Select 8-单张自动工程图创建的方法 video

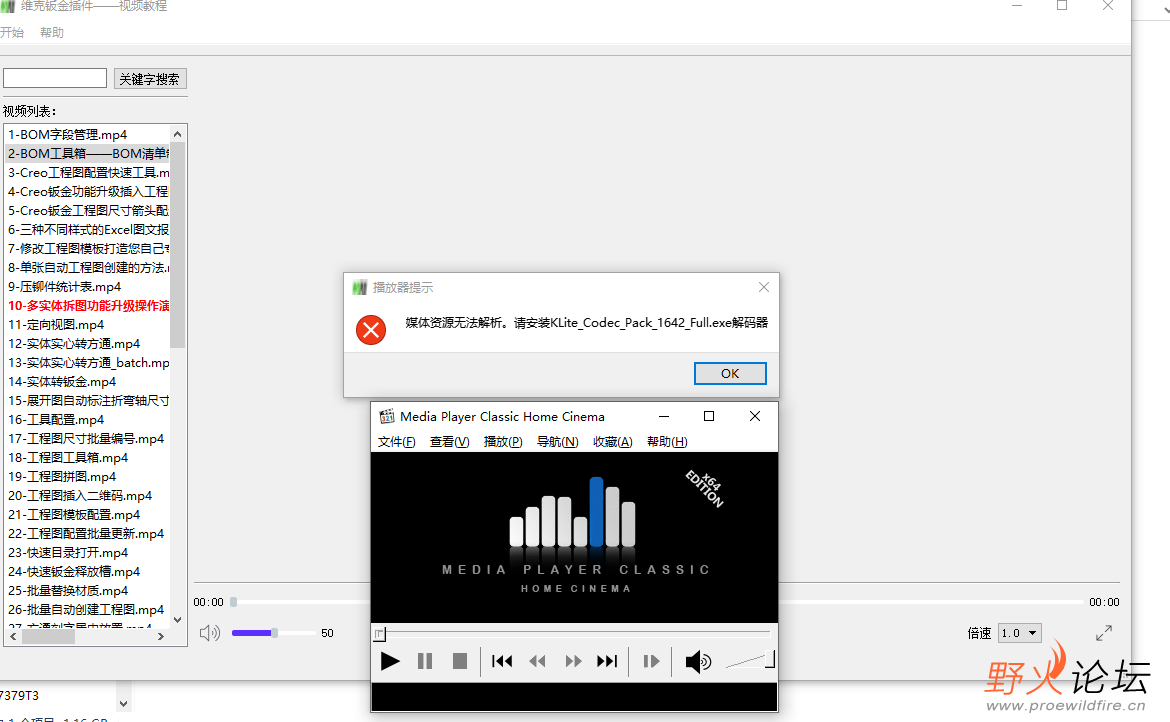point(87,268)
